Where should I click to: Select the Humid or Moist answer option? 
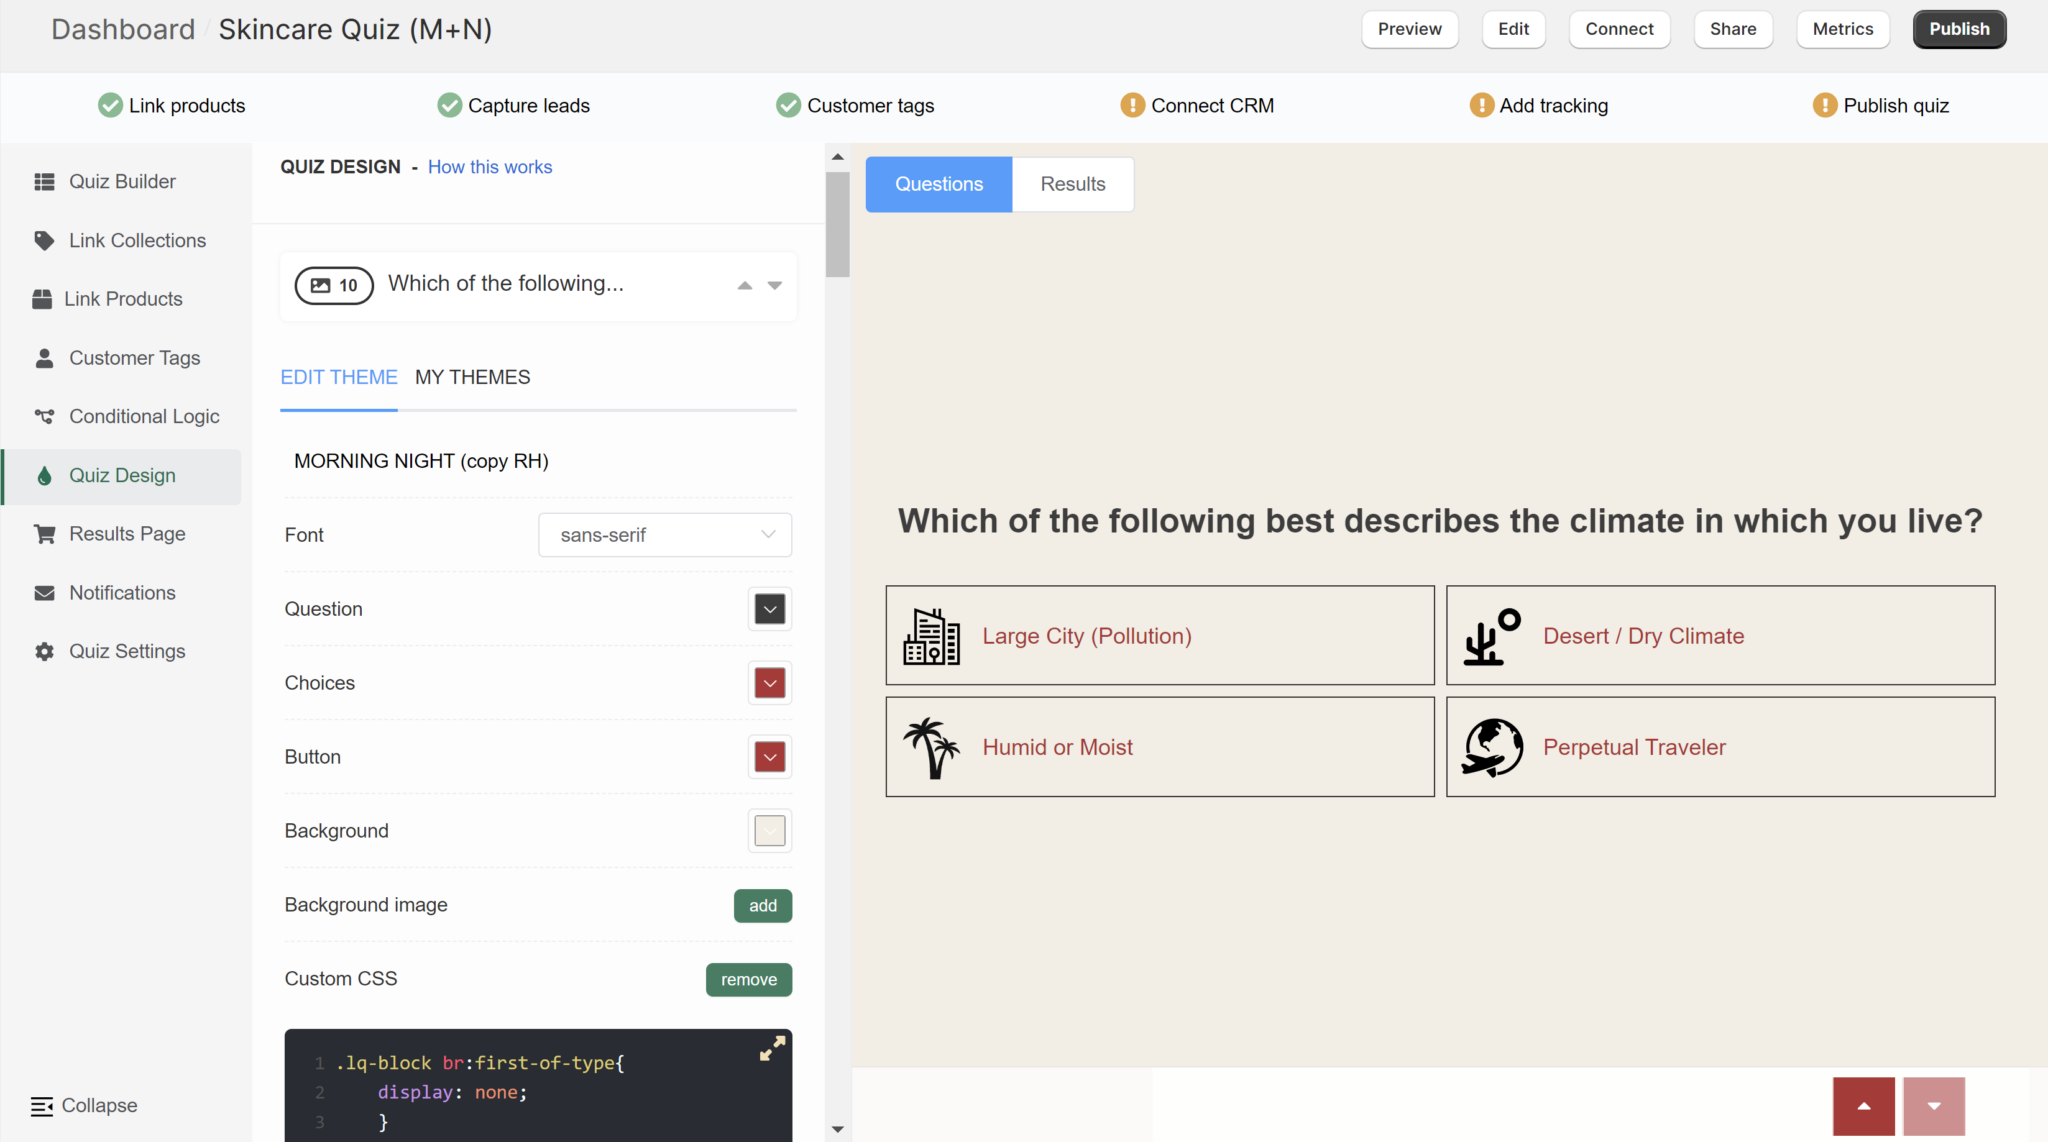tap(1158, 746)
